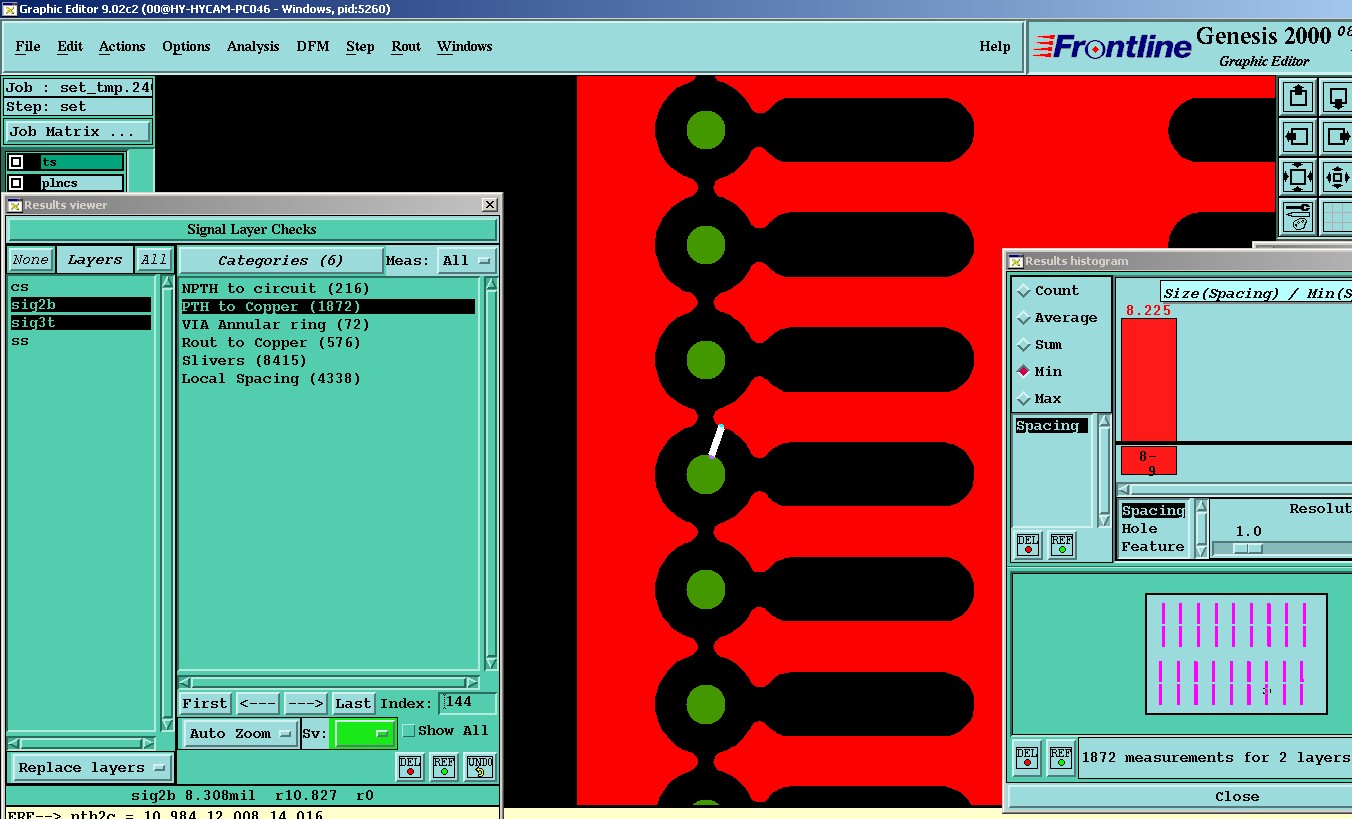1352x819 pixels.
Task: Toggle the ts layer square icon
Action: pyautogui.click(x=16, y=162)
